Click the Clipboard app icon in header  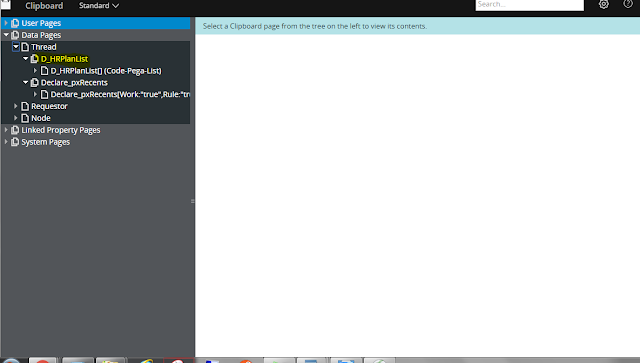(6, 4)
